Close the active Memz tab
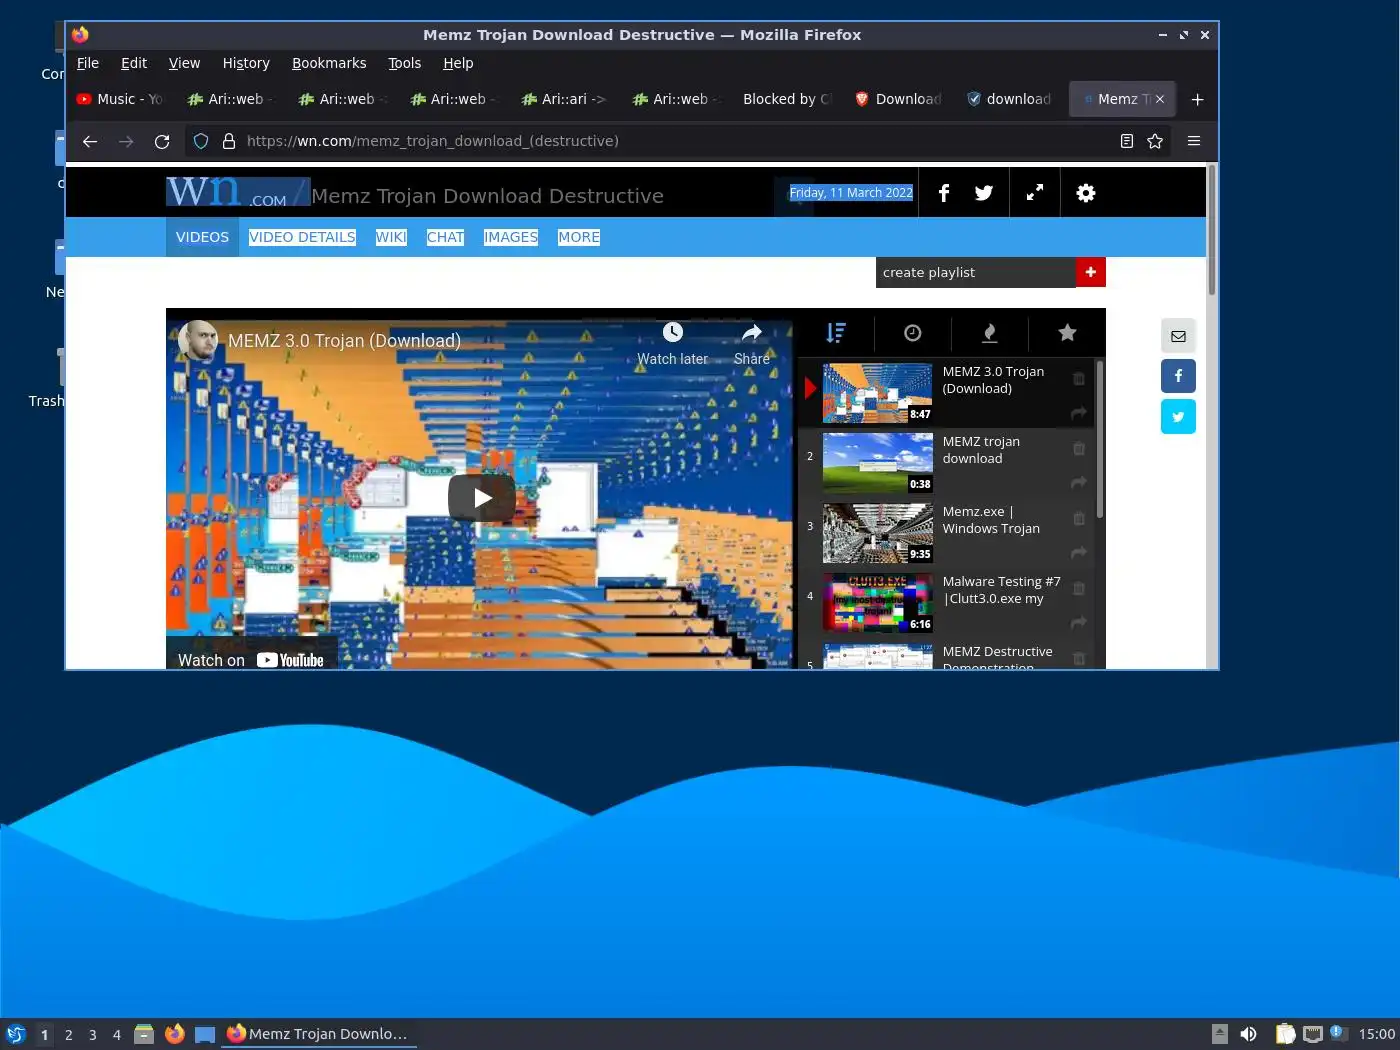Screen dimensions: 1400x1050 coord(1160,99)
